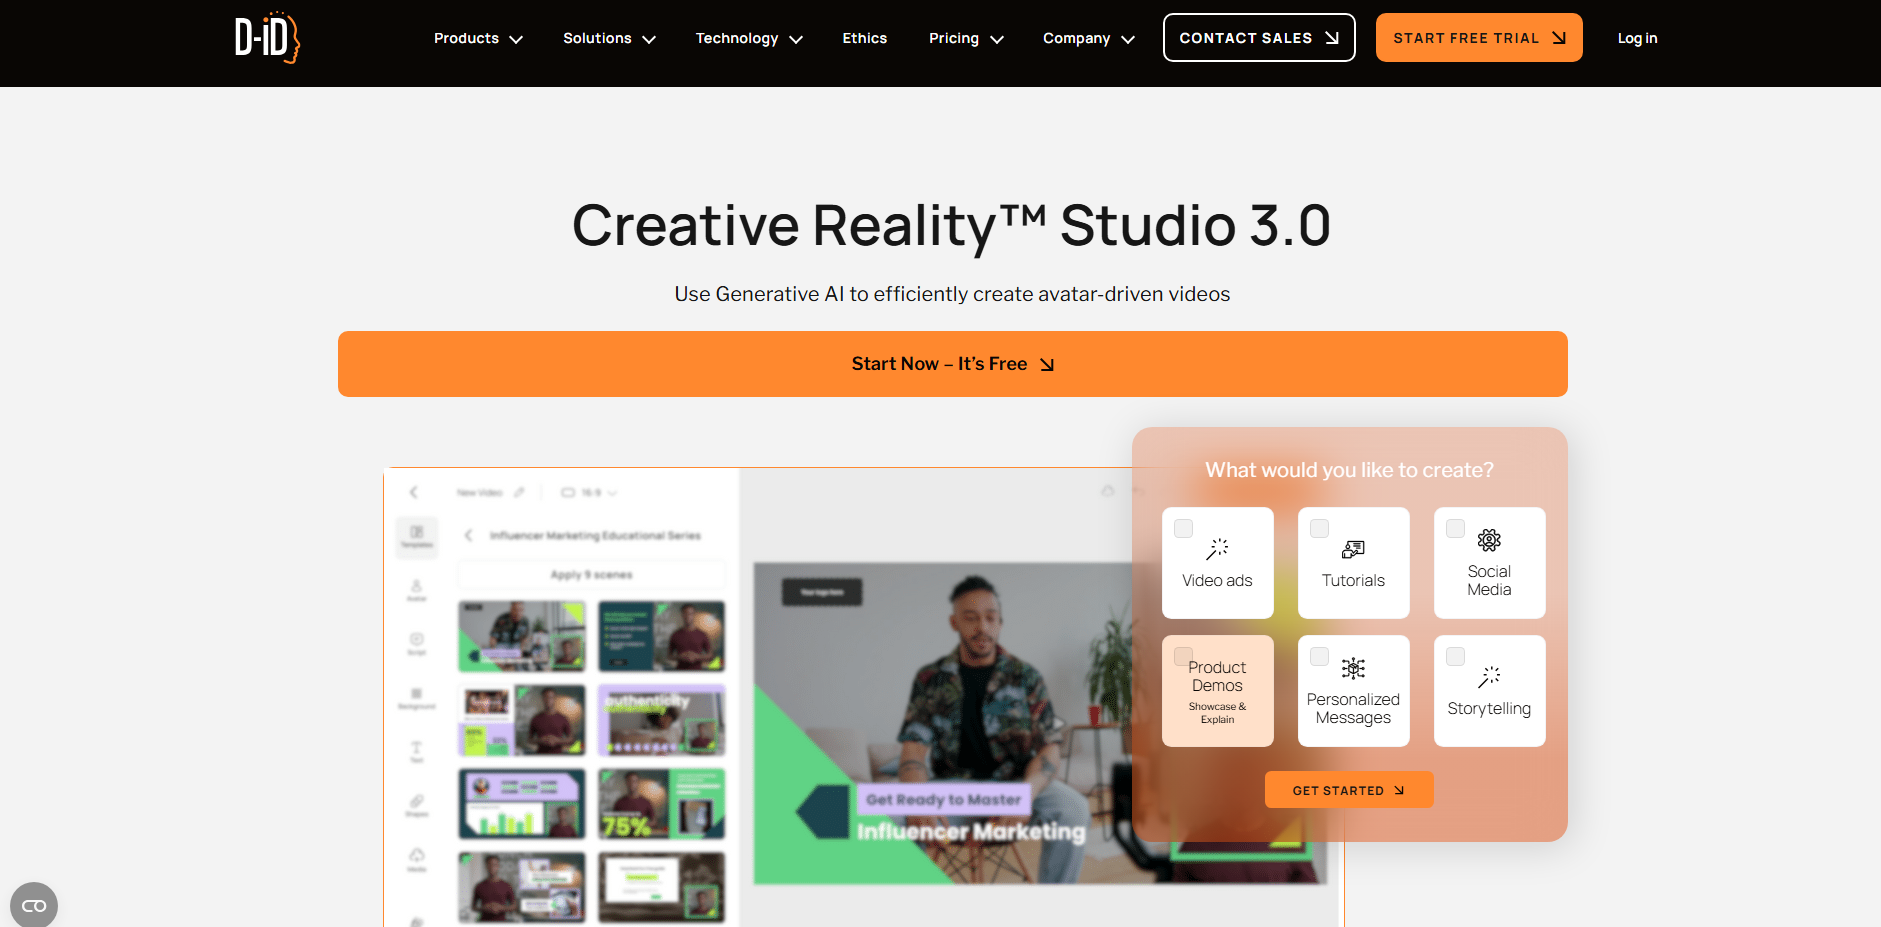
Task: Open the Solutions dropdown
Action: [609, 38]
